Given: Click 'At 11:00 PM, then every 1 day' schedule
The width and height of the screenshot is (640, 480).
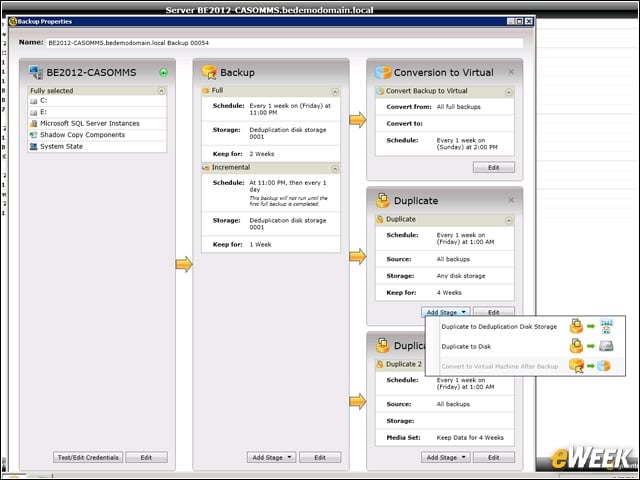Looking at the screenshot, I should (288, 186).
